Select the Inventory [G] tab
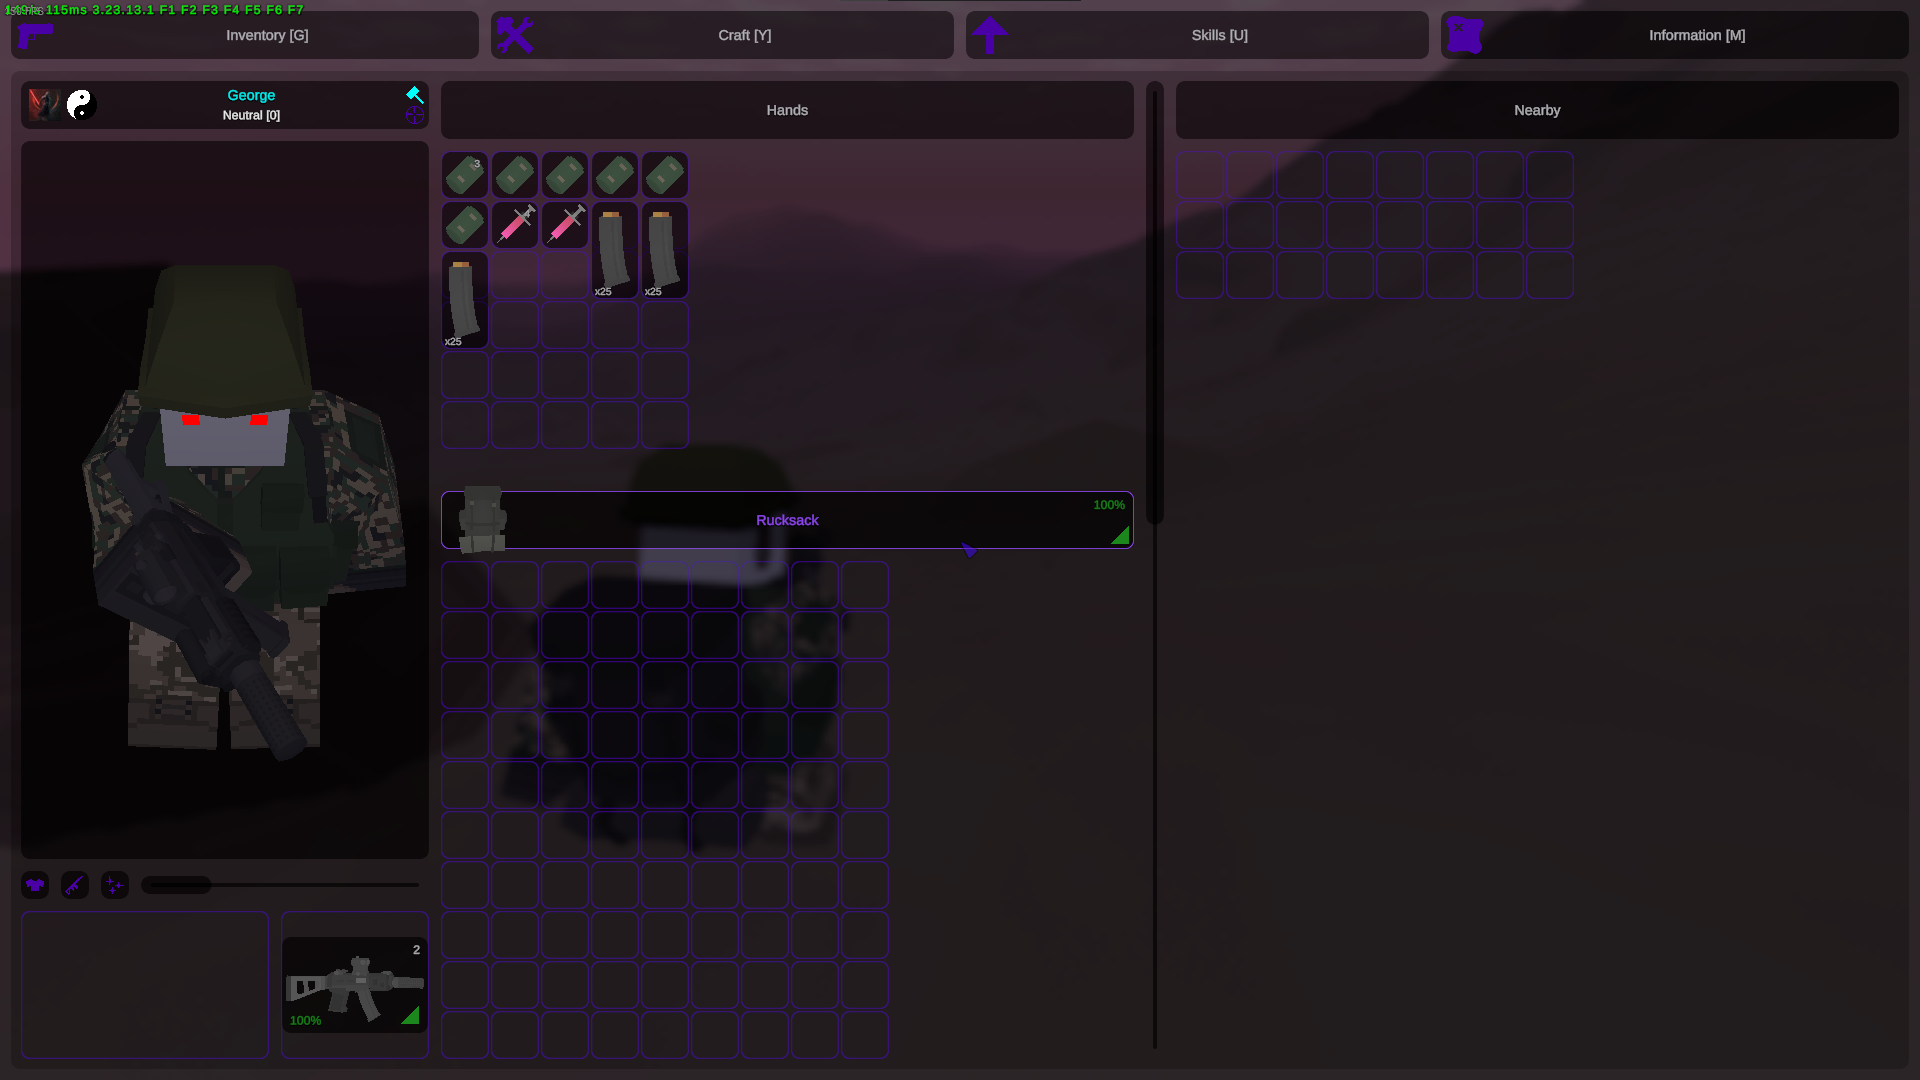Image resolution: width=1920 pixels, height=1080 pixels. (x=245, y=35)
